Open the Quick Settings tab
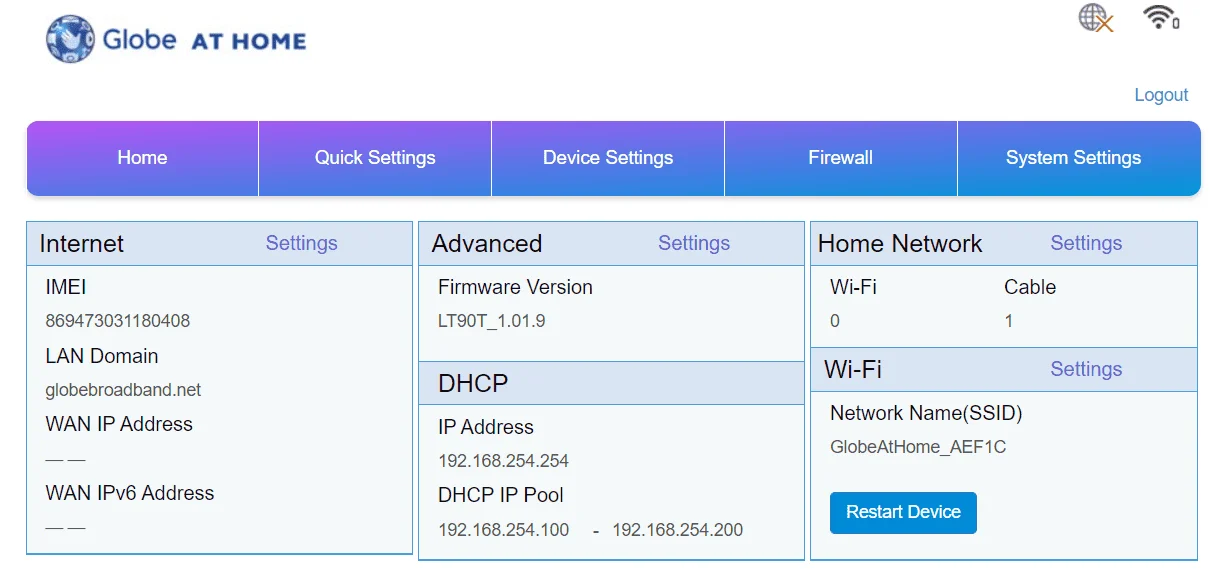 [375, 158]
